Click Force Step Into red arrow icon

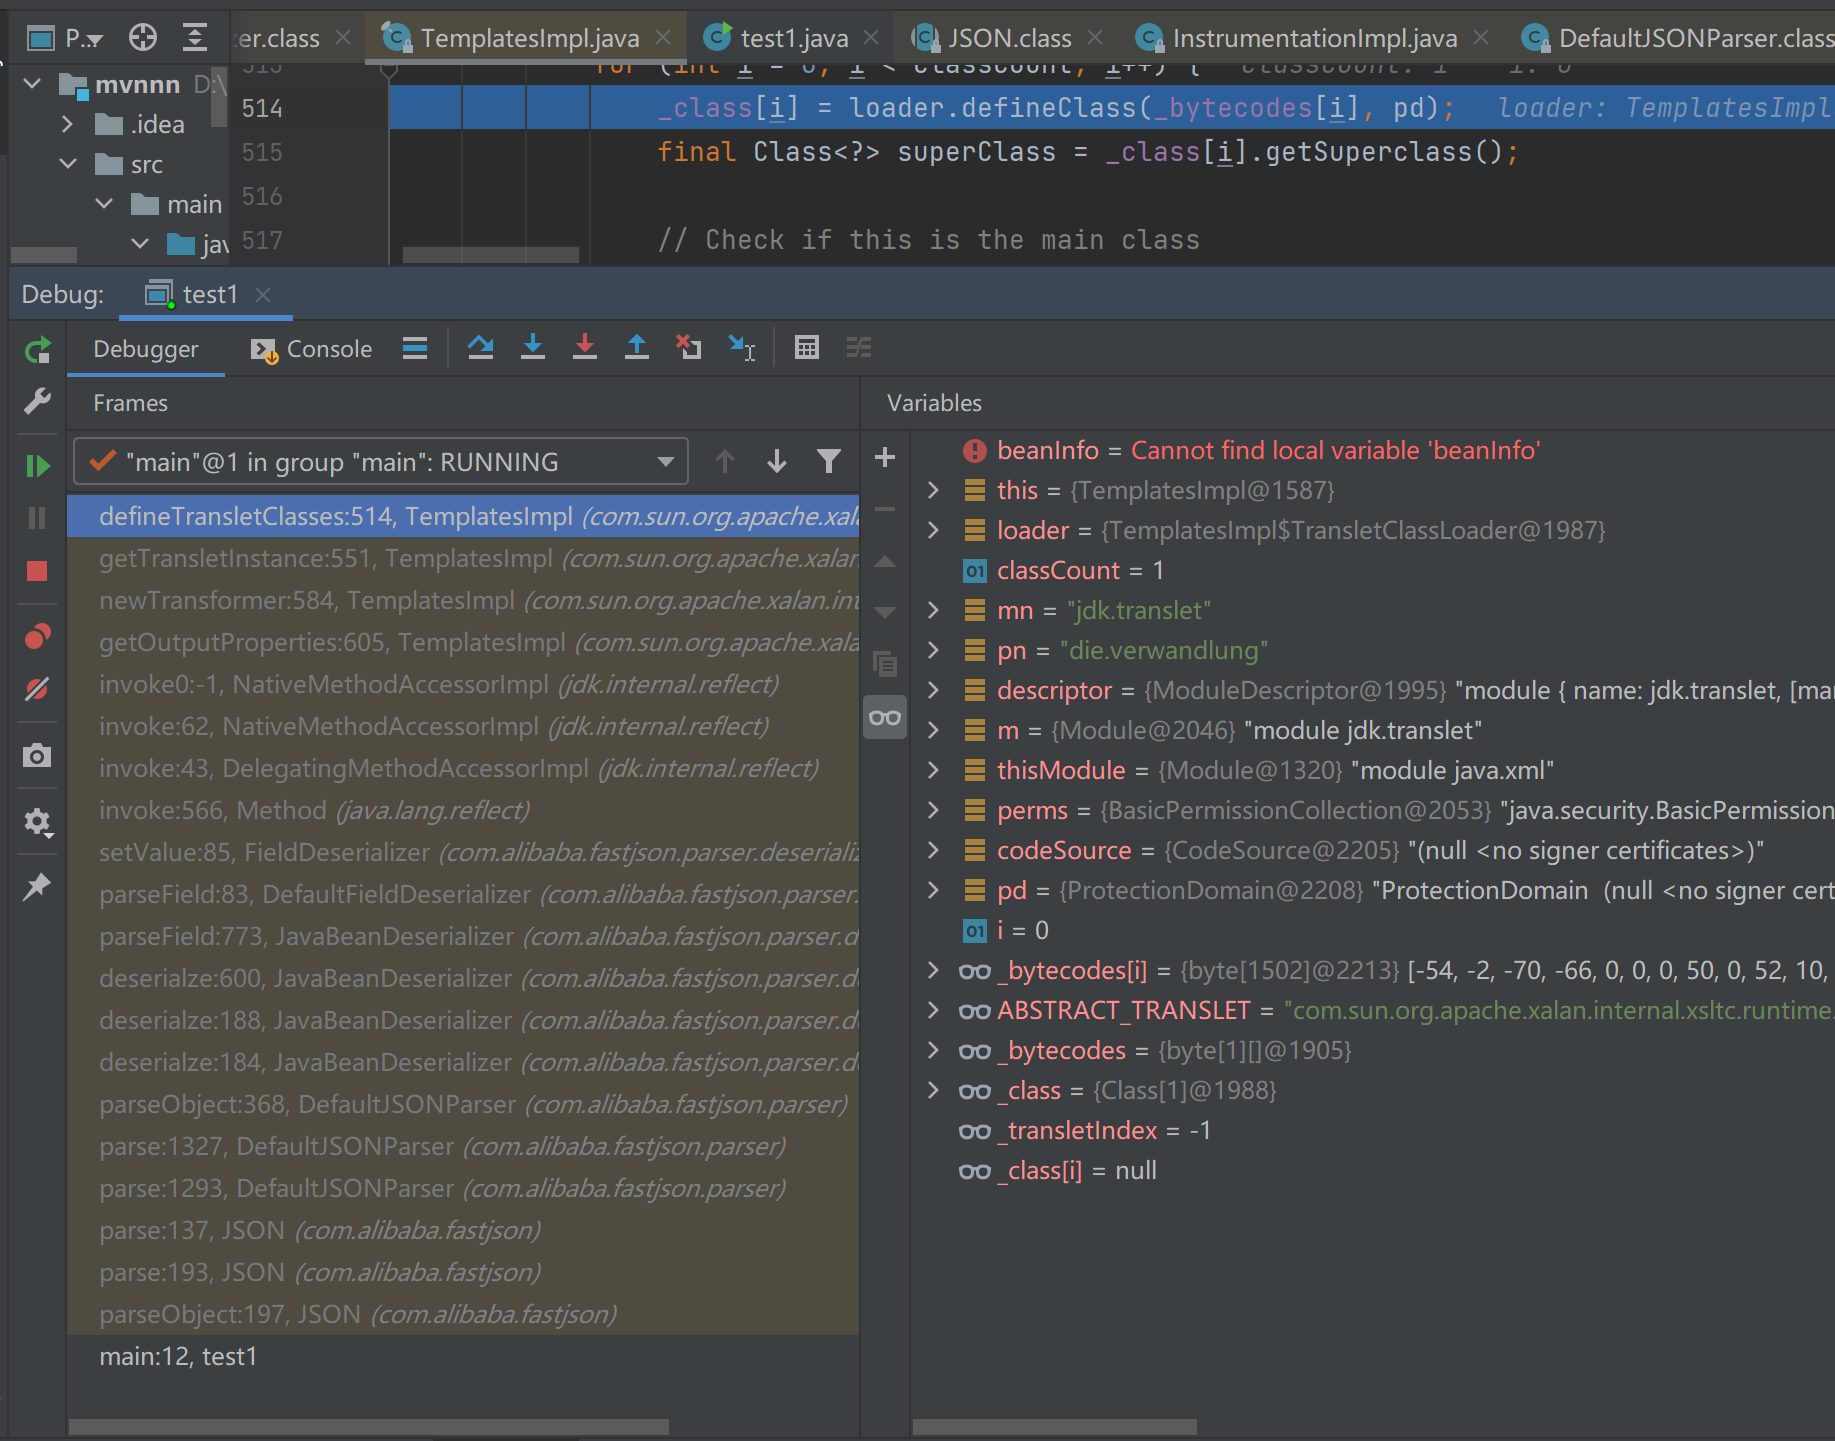point(585,348)
